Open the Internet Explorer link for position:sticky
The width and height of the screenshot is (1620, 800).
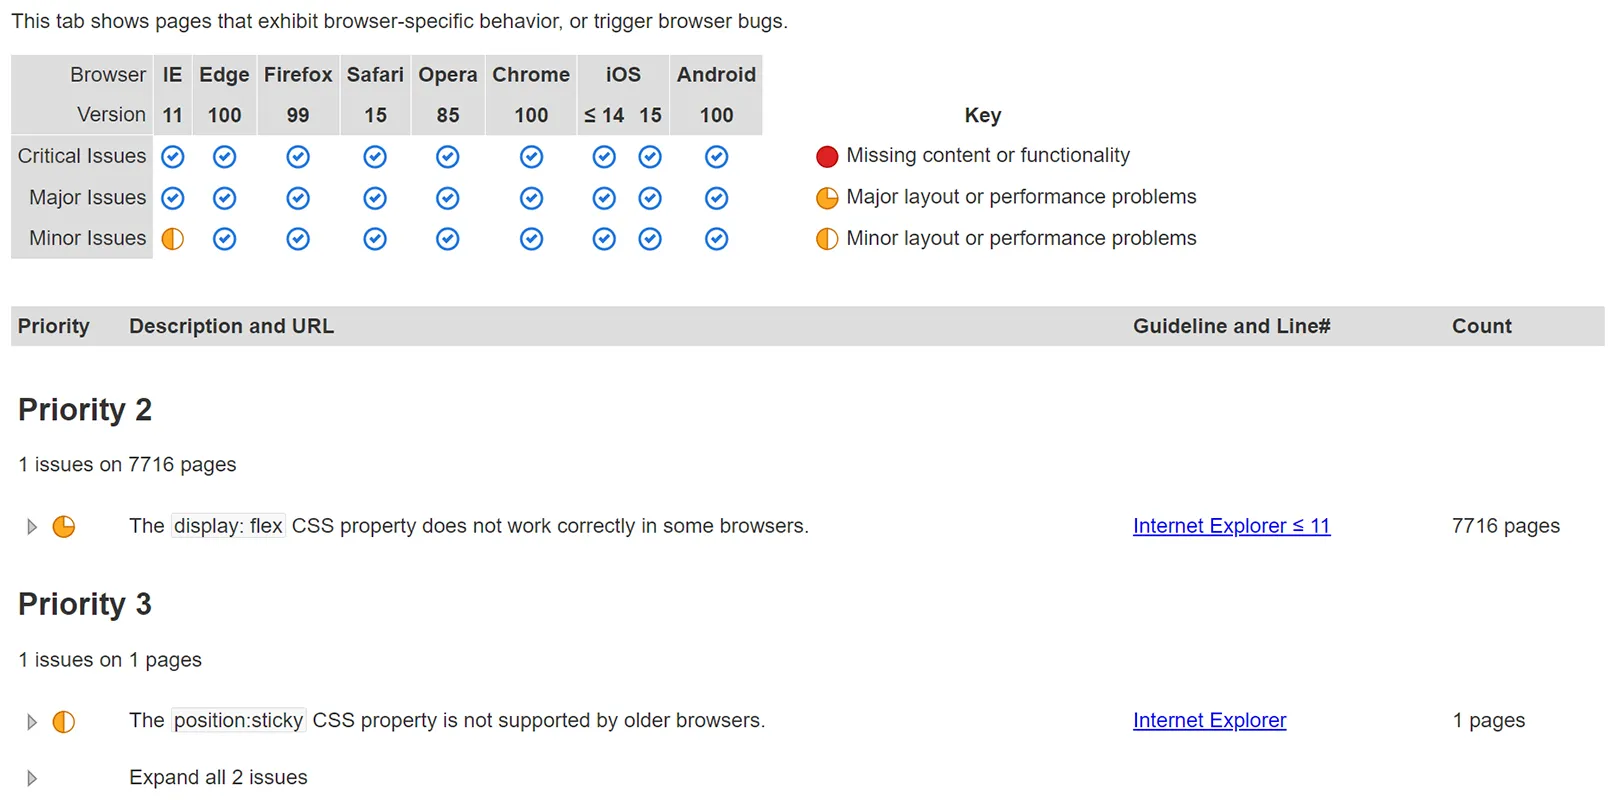1209,720
